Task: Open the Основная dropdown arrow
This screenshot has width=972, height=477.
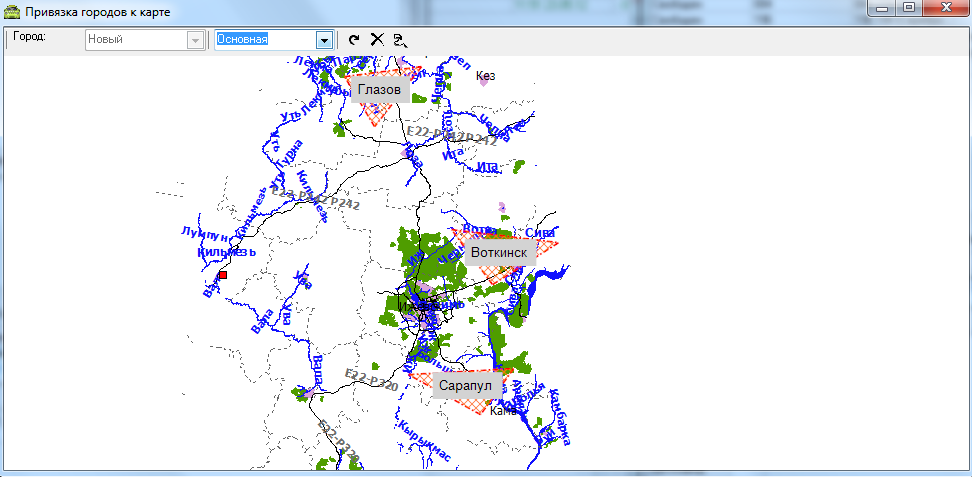Action: tap(323, 40)
